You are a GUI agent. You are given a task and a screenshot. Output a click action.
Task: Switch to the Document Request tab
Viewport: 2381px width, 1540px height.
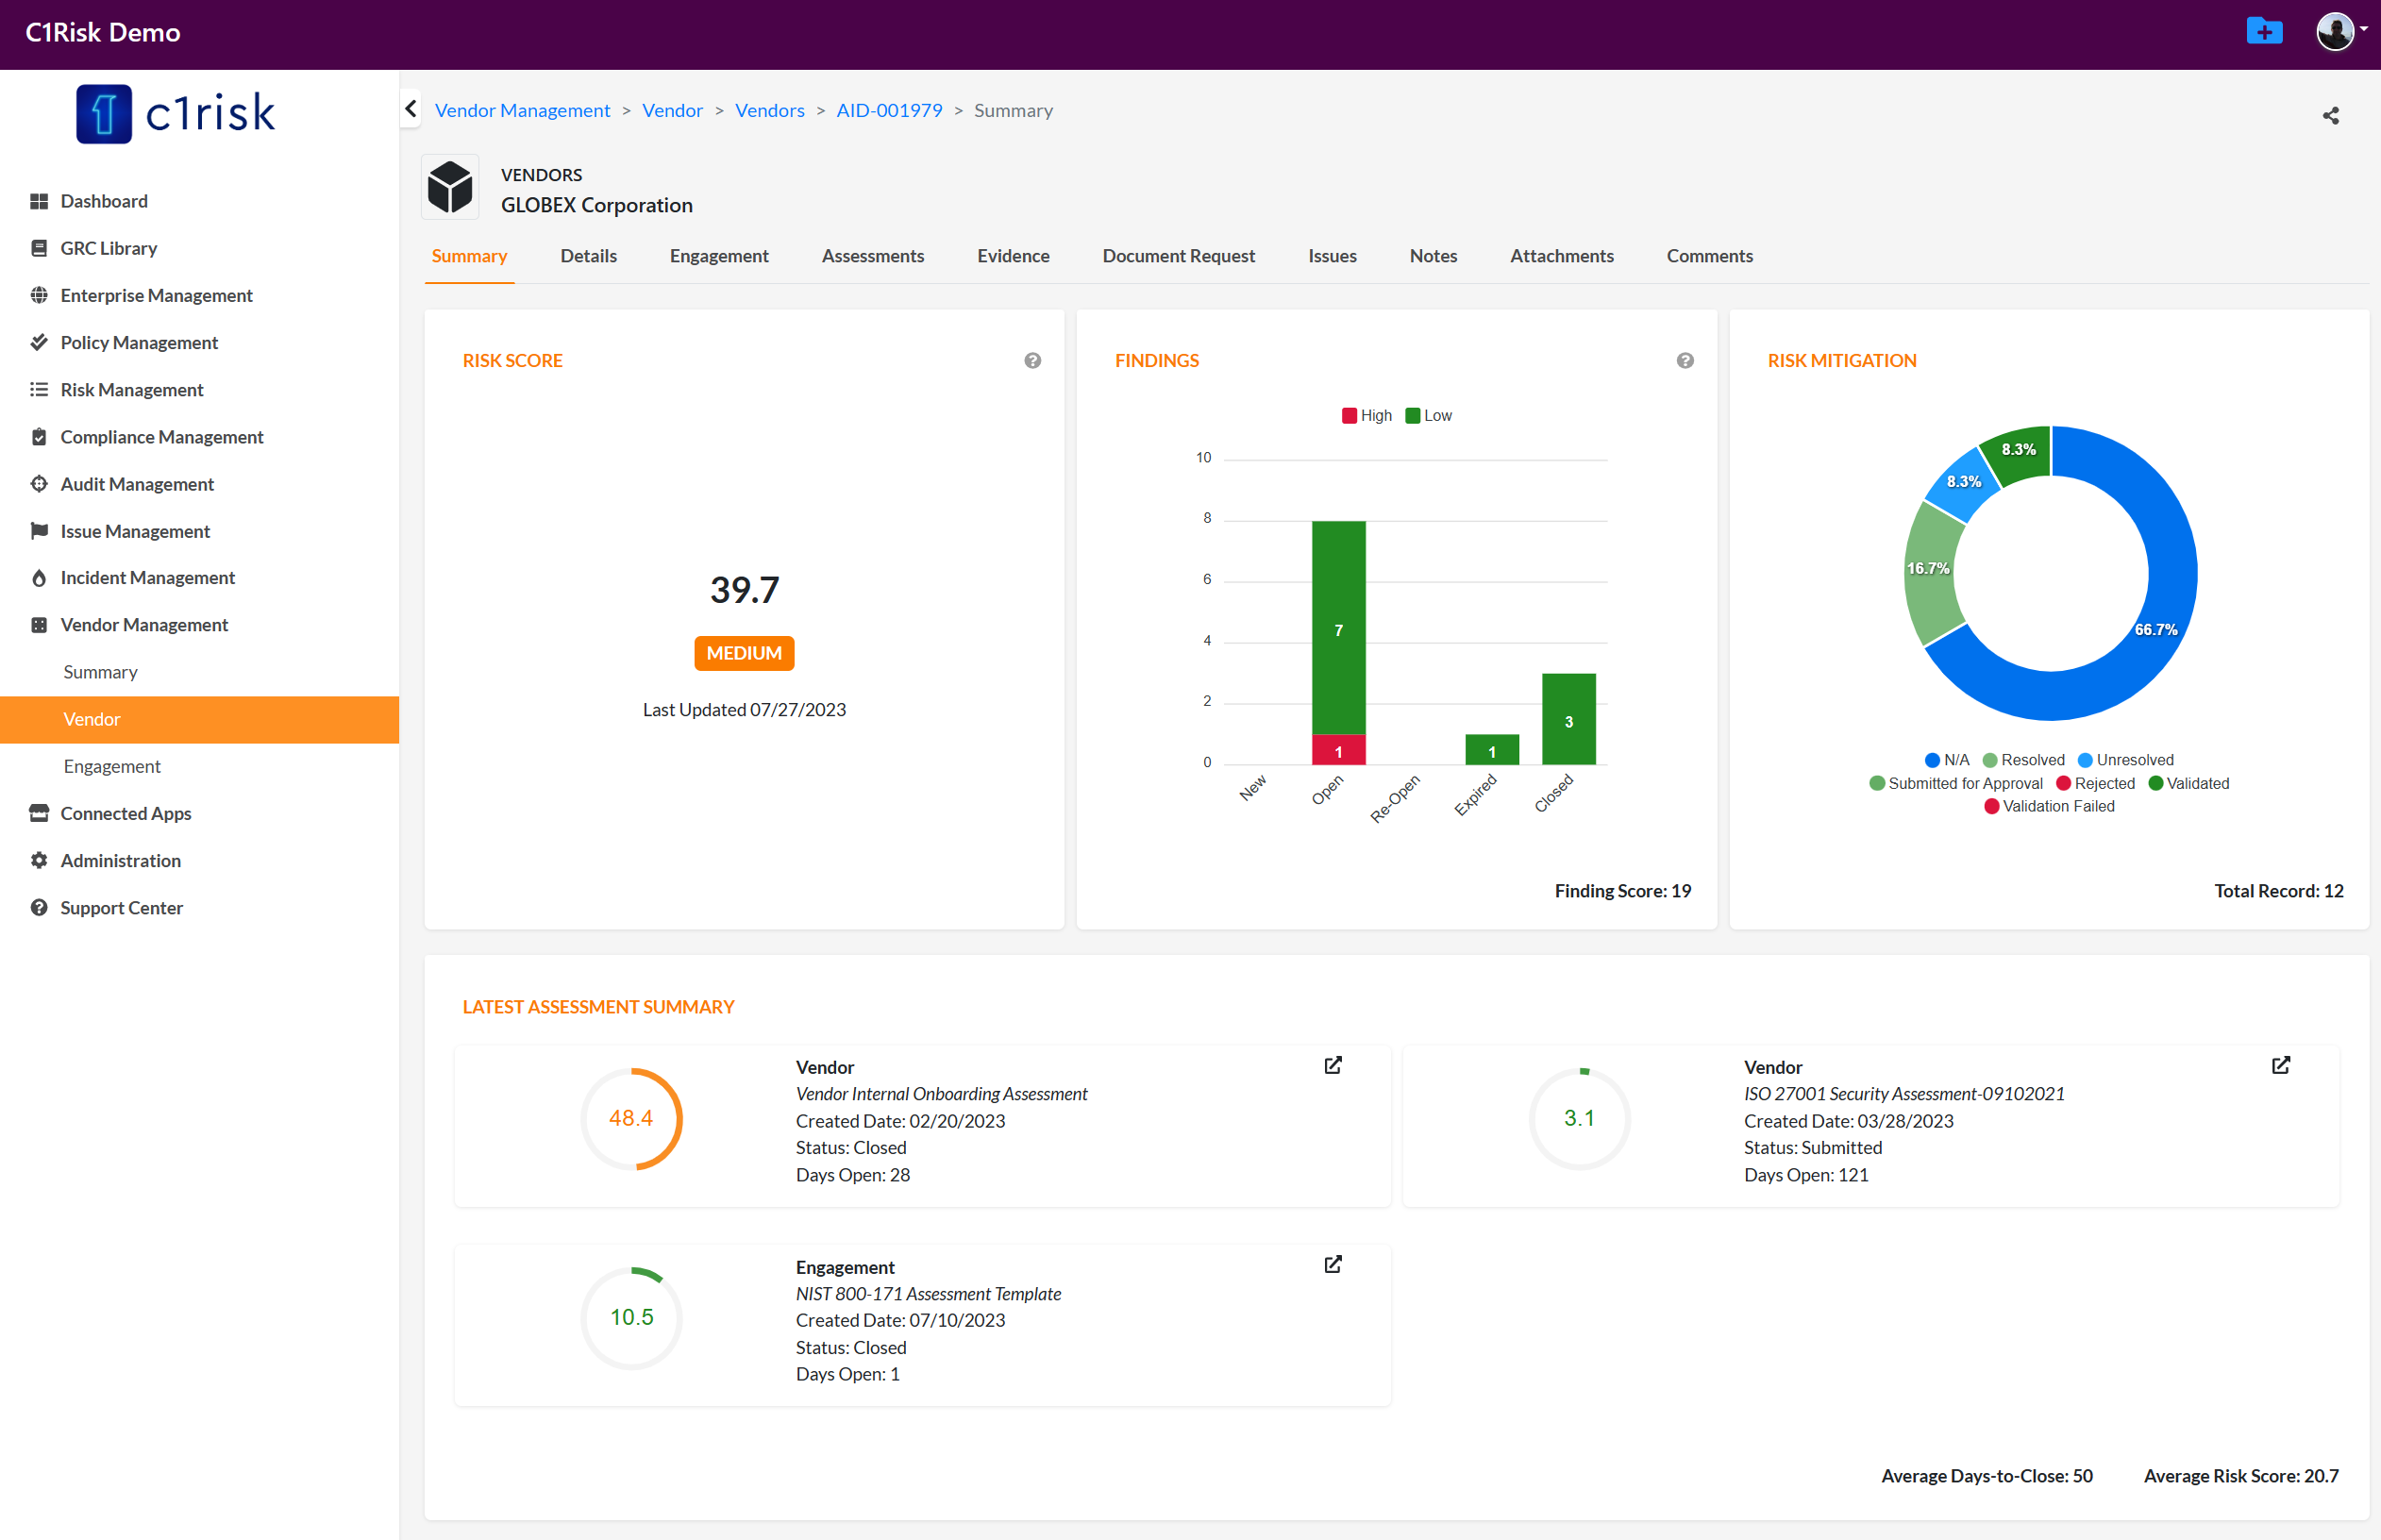point(1178,256)
